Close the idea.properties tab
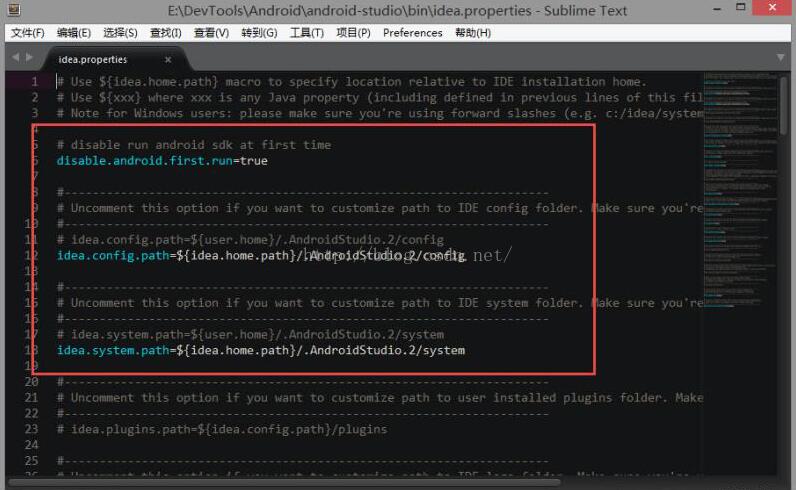 tap(168, 59)
